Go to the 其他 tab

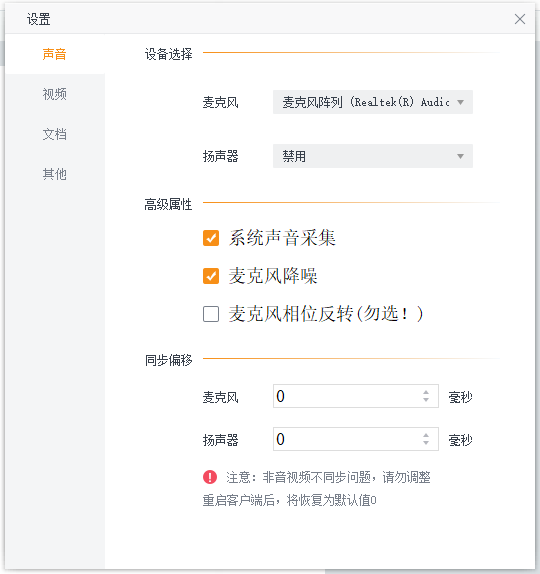[55, 174]
